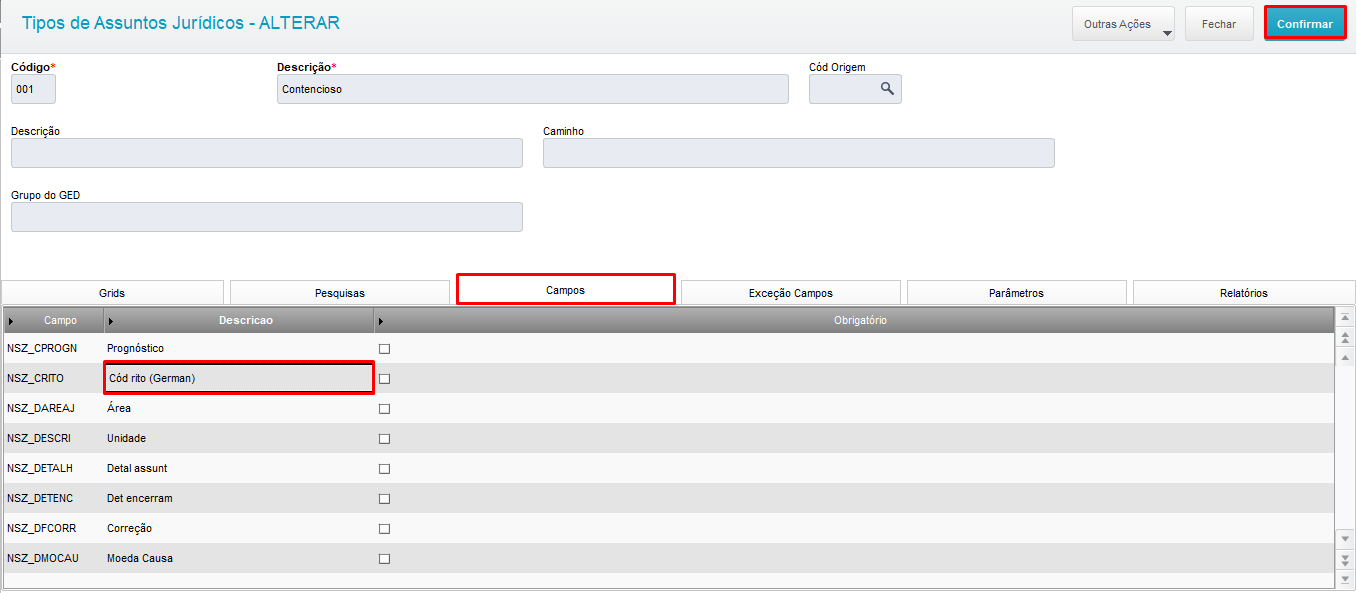The height and width of the screenshot is (593, 1357).
Task: Click the Det encerram description cell
Action: point(239,498)
